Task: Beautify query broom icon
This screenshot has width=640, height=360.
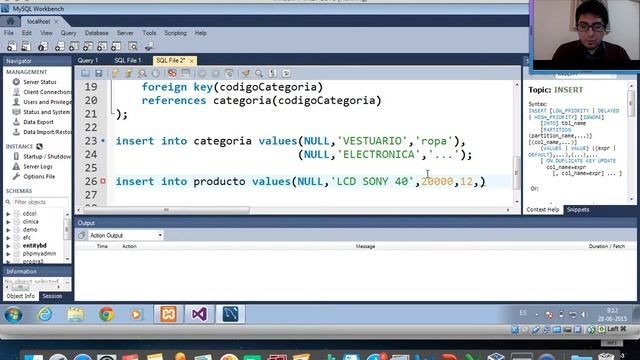Action: coord(246,73)
